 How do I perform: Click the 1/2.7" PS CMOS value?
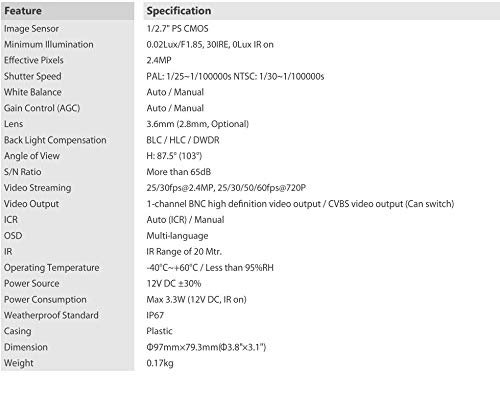pyautogui.click(x=177, y=29)
